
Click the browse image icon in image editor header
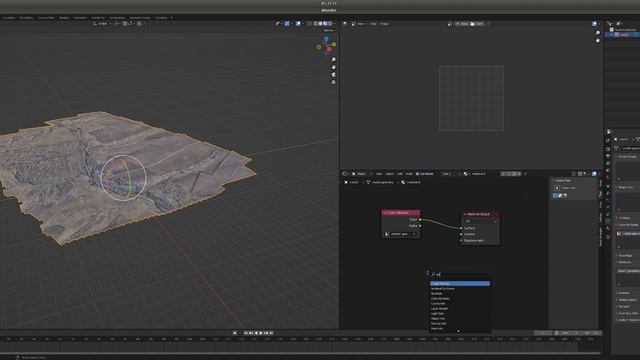pyautogui.click(x=450, y=24)
